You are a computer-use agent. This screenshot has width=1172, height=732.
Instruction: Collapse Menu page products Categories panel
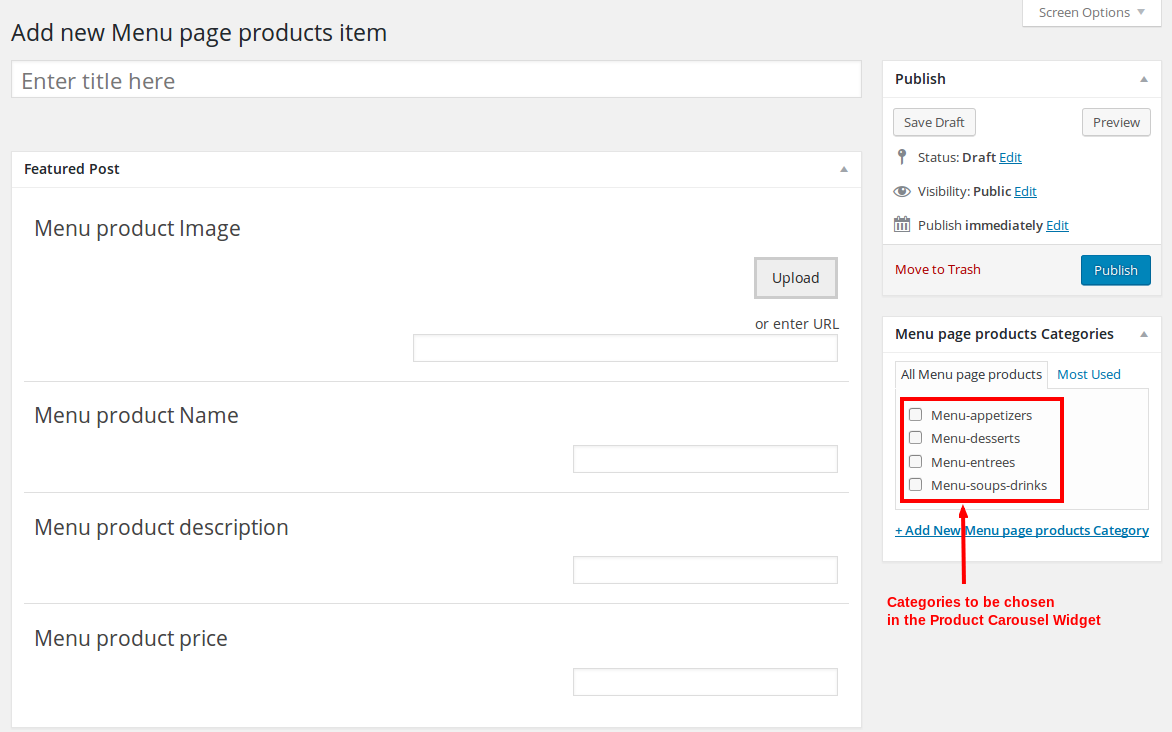tap(1143, 334)
